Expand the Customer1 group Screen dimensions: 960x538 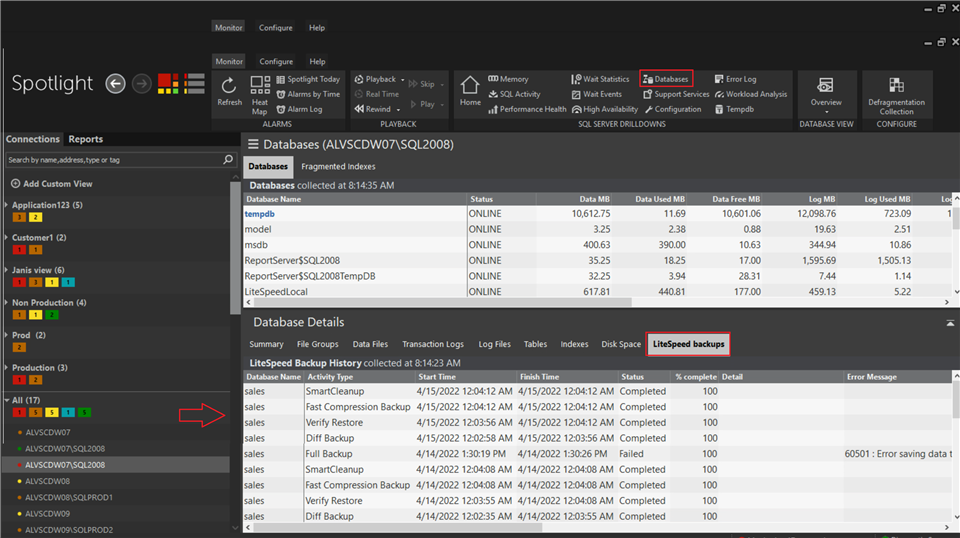coord(7,237)
